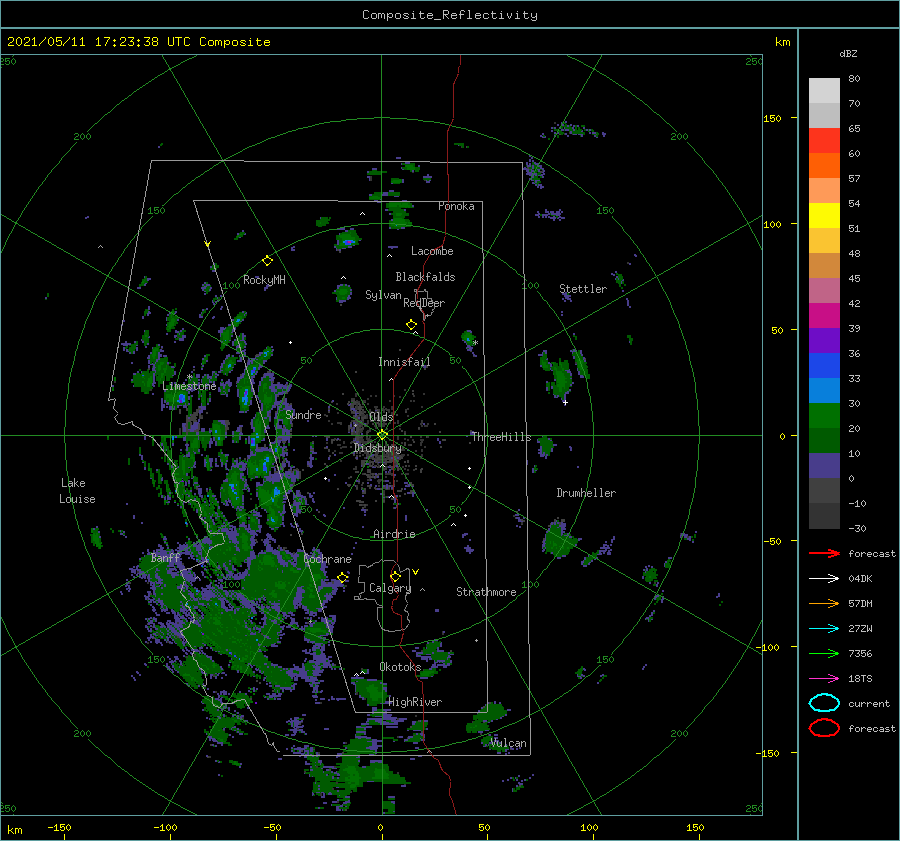Click the Limestone label
Viewport: 900px width, 841px height.
[x=189, y=386]
